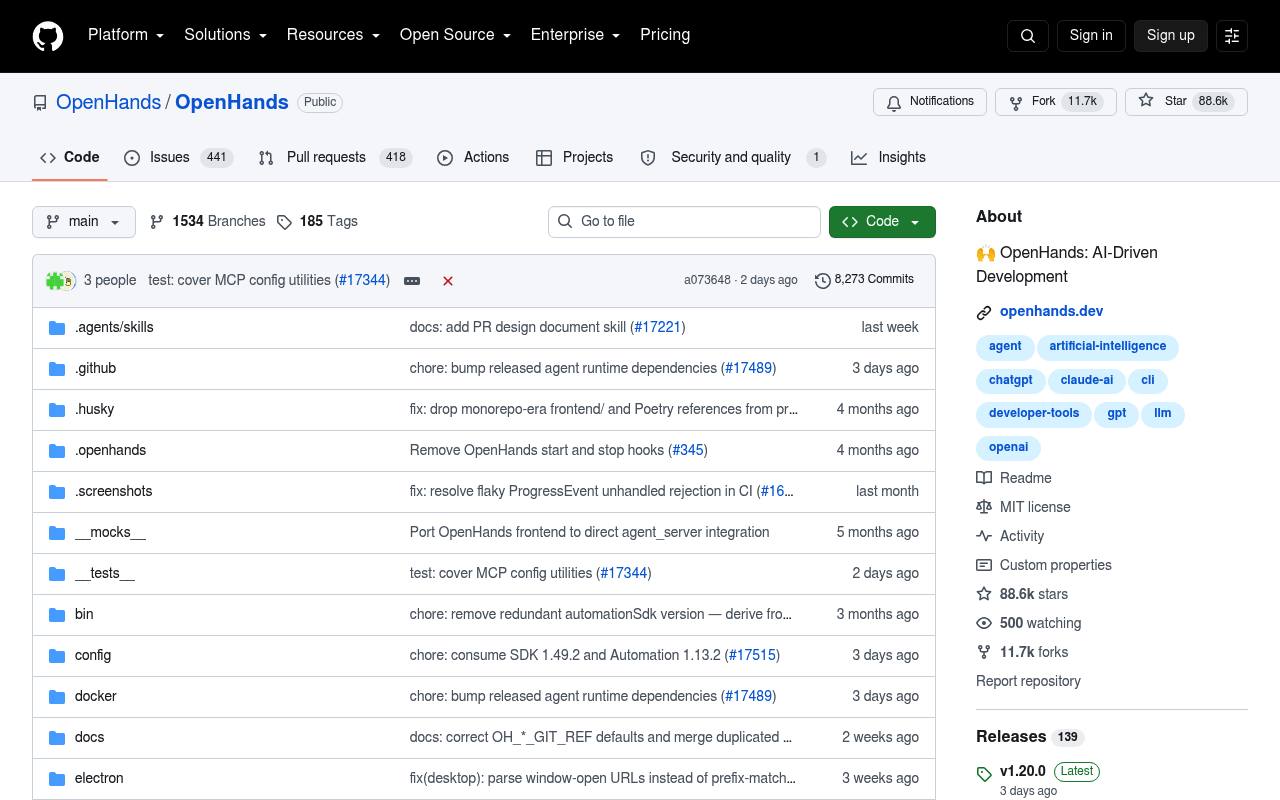
Task: Open commit hash a073648
Action: [707, 280]
